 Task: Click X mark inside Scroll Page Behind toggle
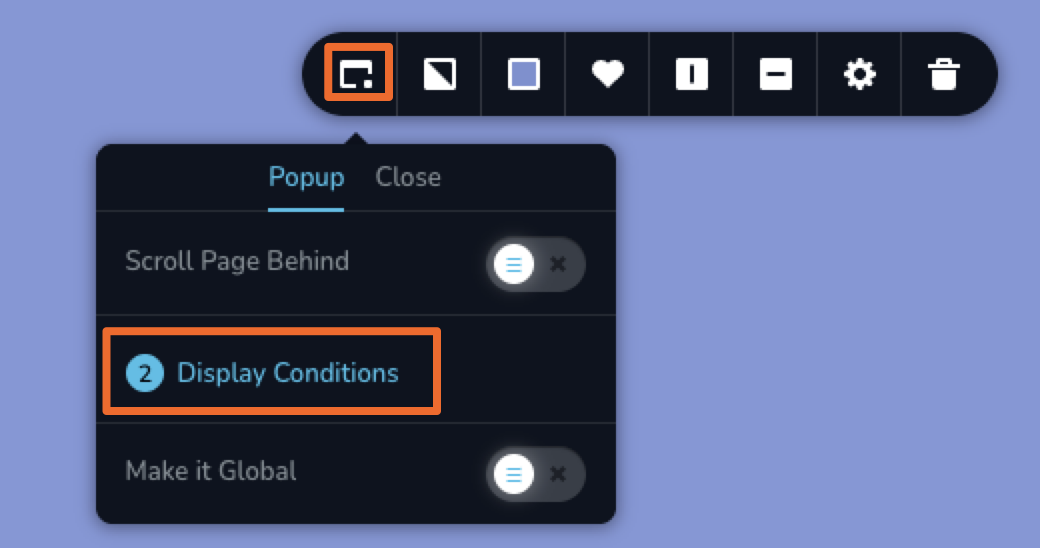click(x=558, y=264)
